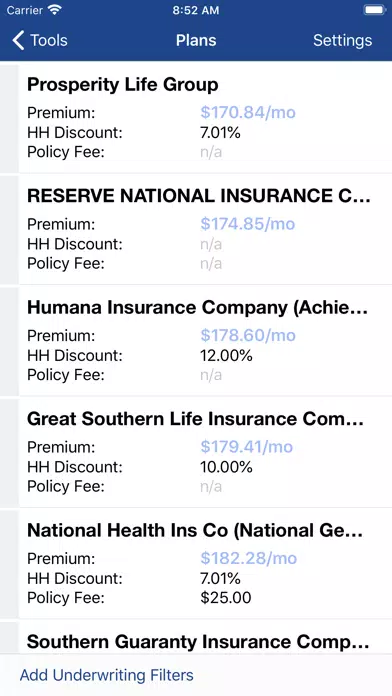Tap the gray side strip beside Prosperity Life
Viewport: 392px width, 696px height.
[9, 118]
